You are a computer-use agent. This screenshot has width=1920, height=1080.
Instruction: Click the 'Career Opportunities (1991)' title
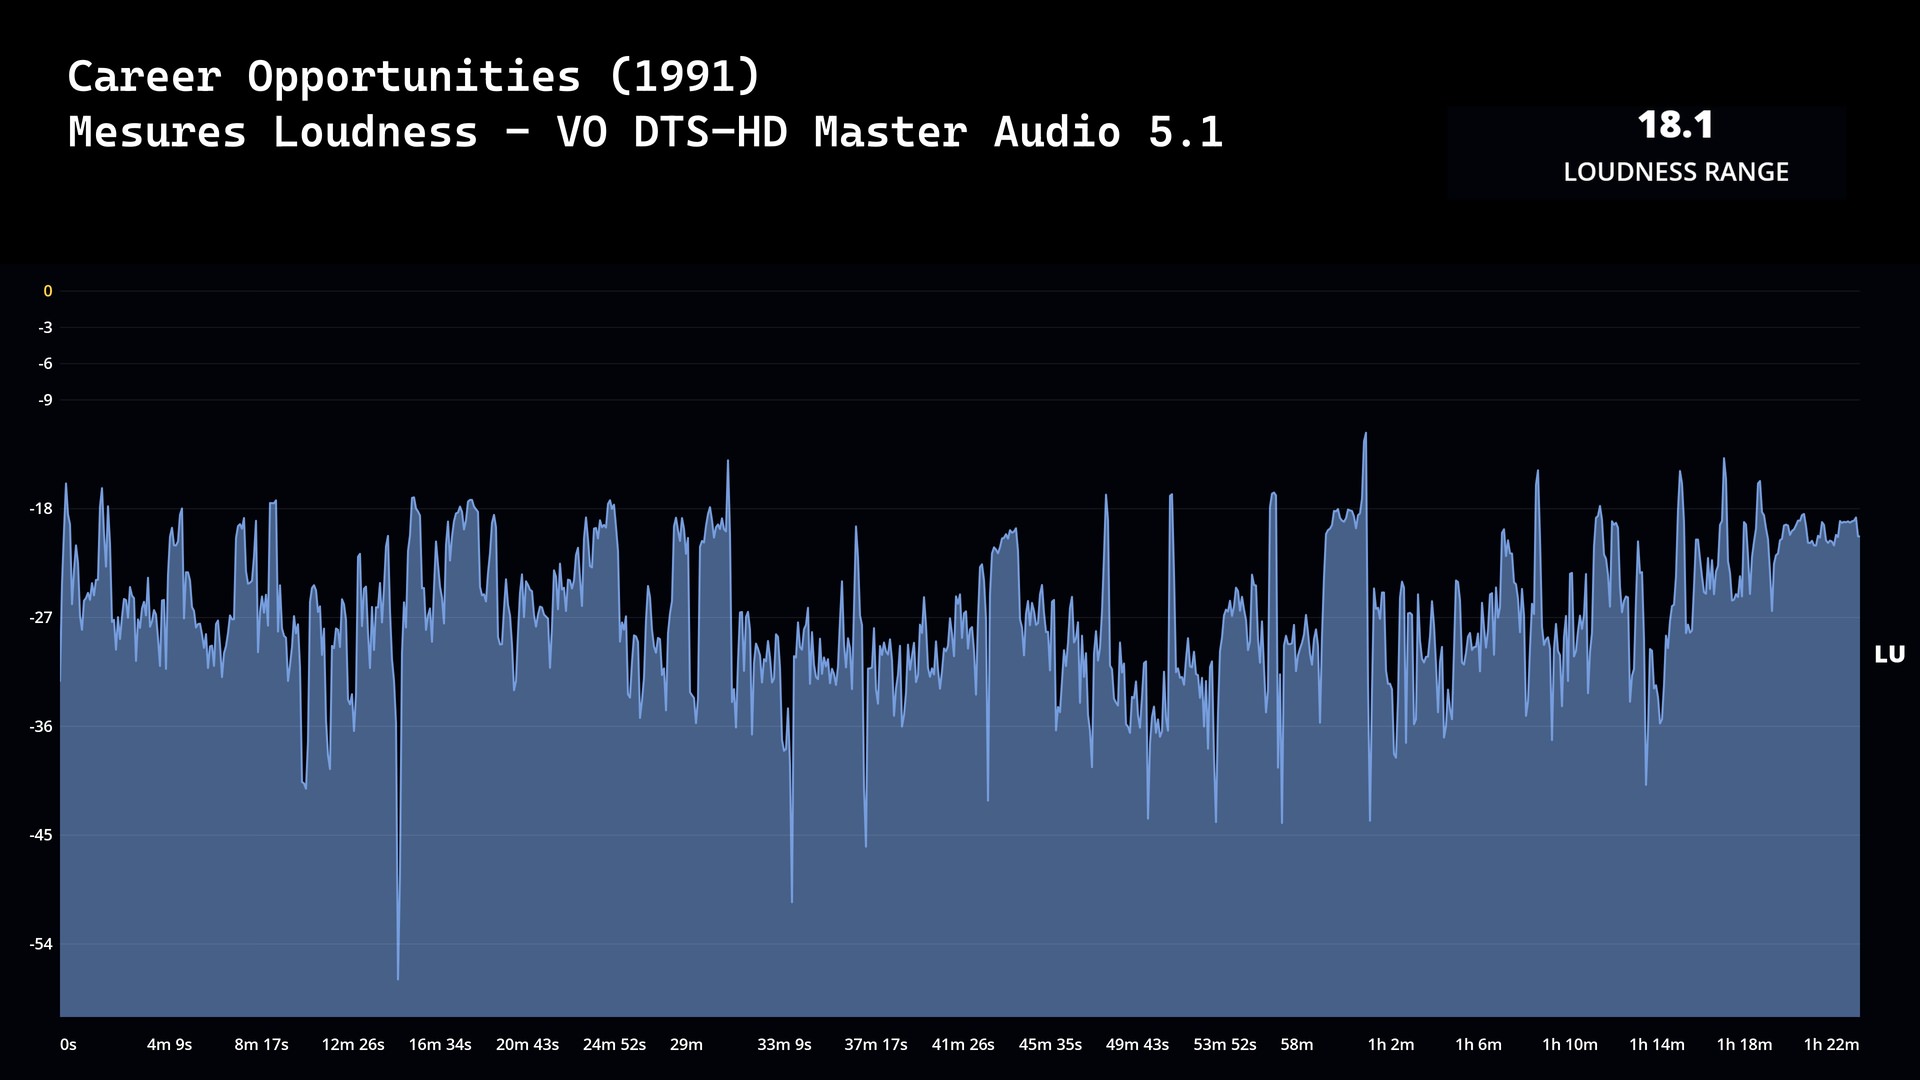point(414,76)
